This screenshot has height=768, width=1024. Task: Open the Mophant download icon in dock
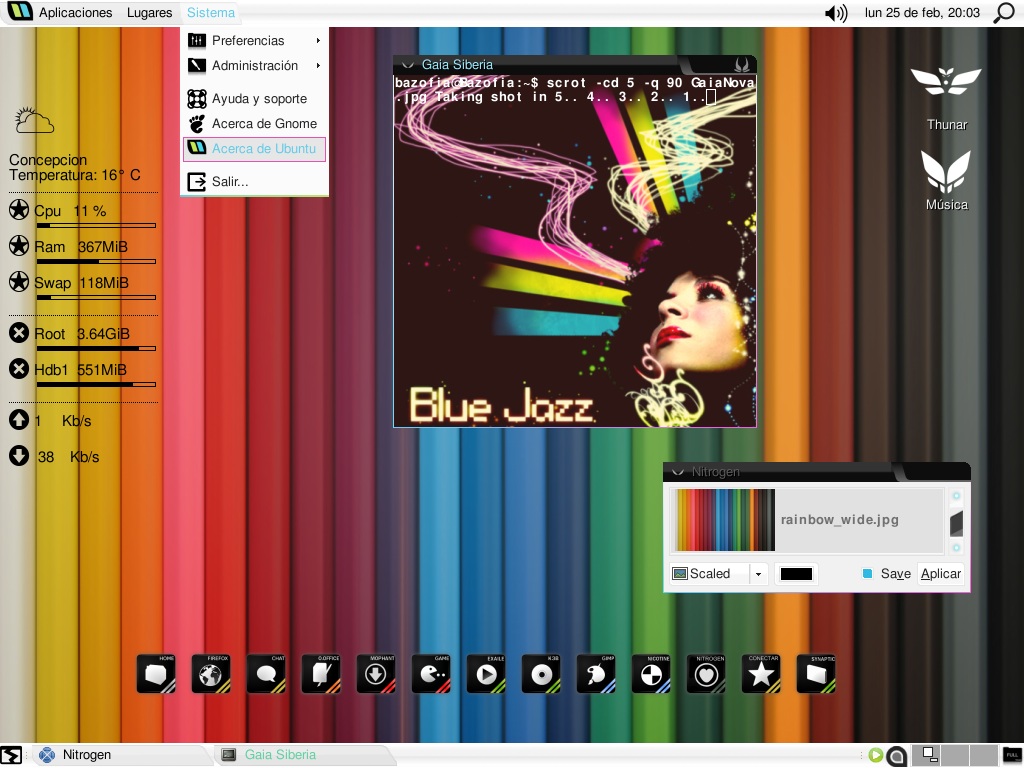[x=376, y=673]
